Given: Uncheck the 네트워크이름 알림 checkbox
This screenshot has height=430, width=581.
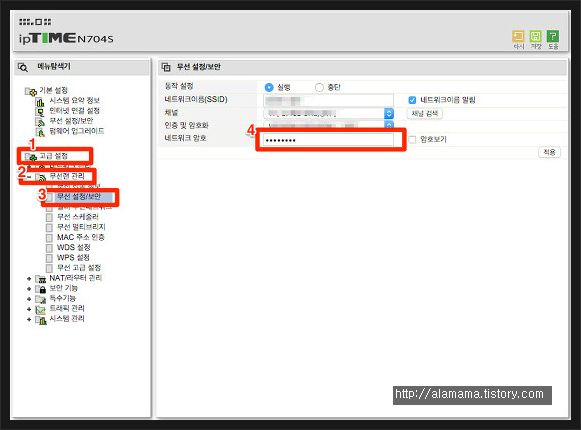Looking at the screenshot, I should [x=412, y=100].
